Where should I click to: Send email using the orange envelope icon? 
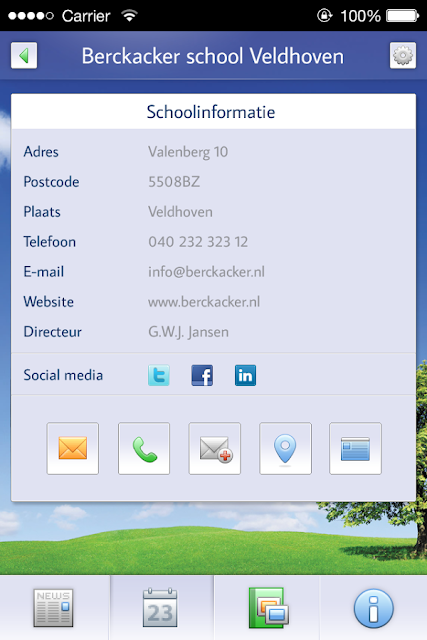pos(73,448)
